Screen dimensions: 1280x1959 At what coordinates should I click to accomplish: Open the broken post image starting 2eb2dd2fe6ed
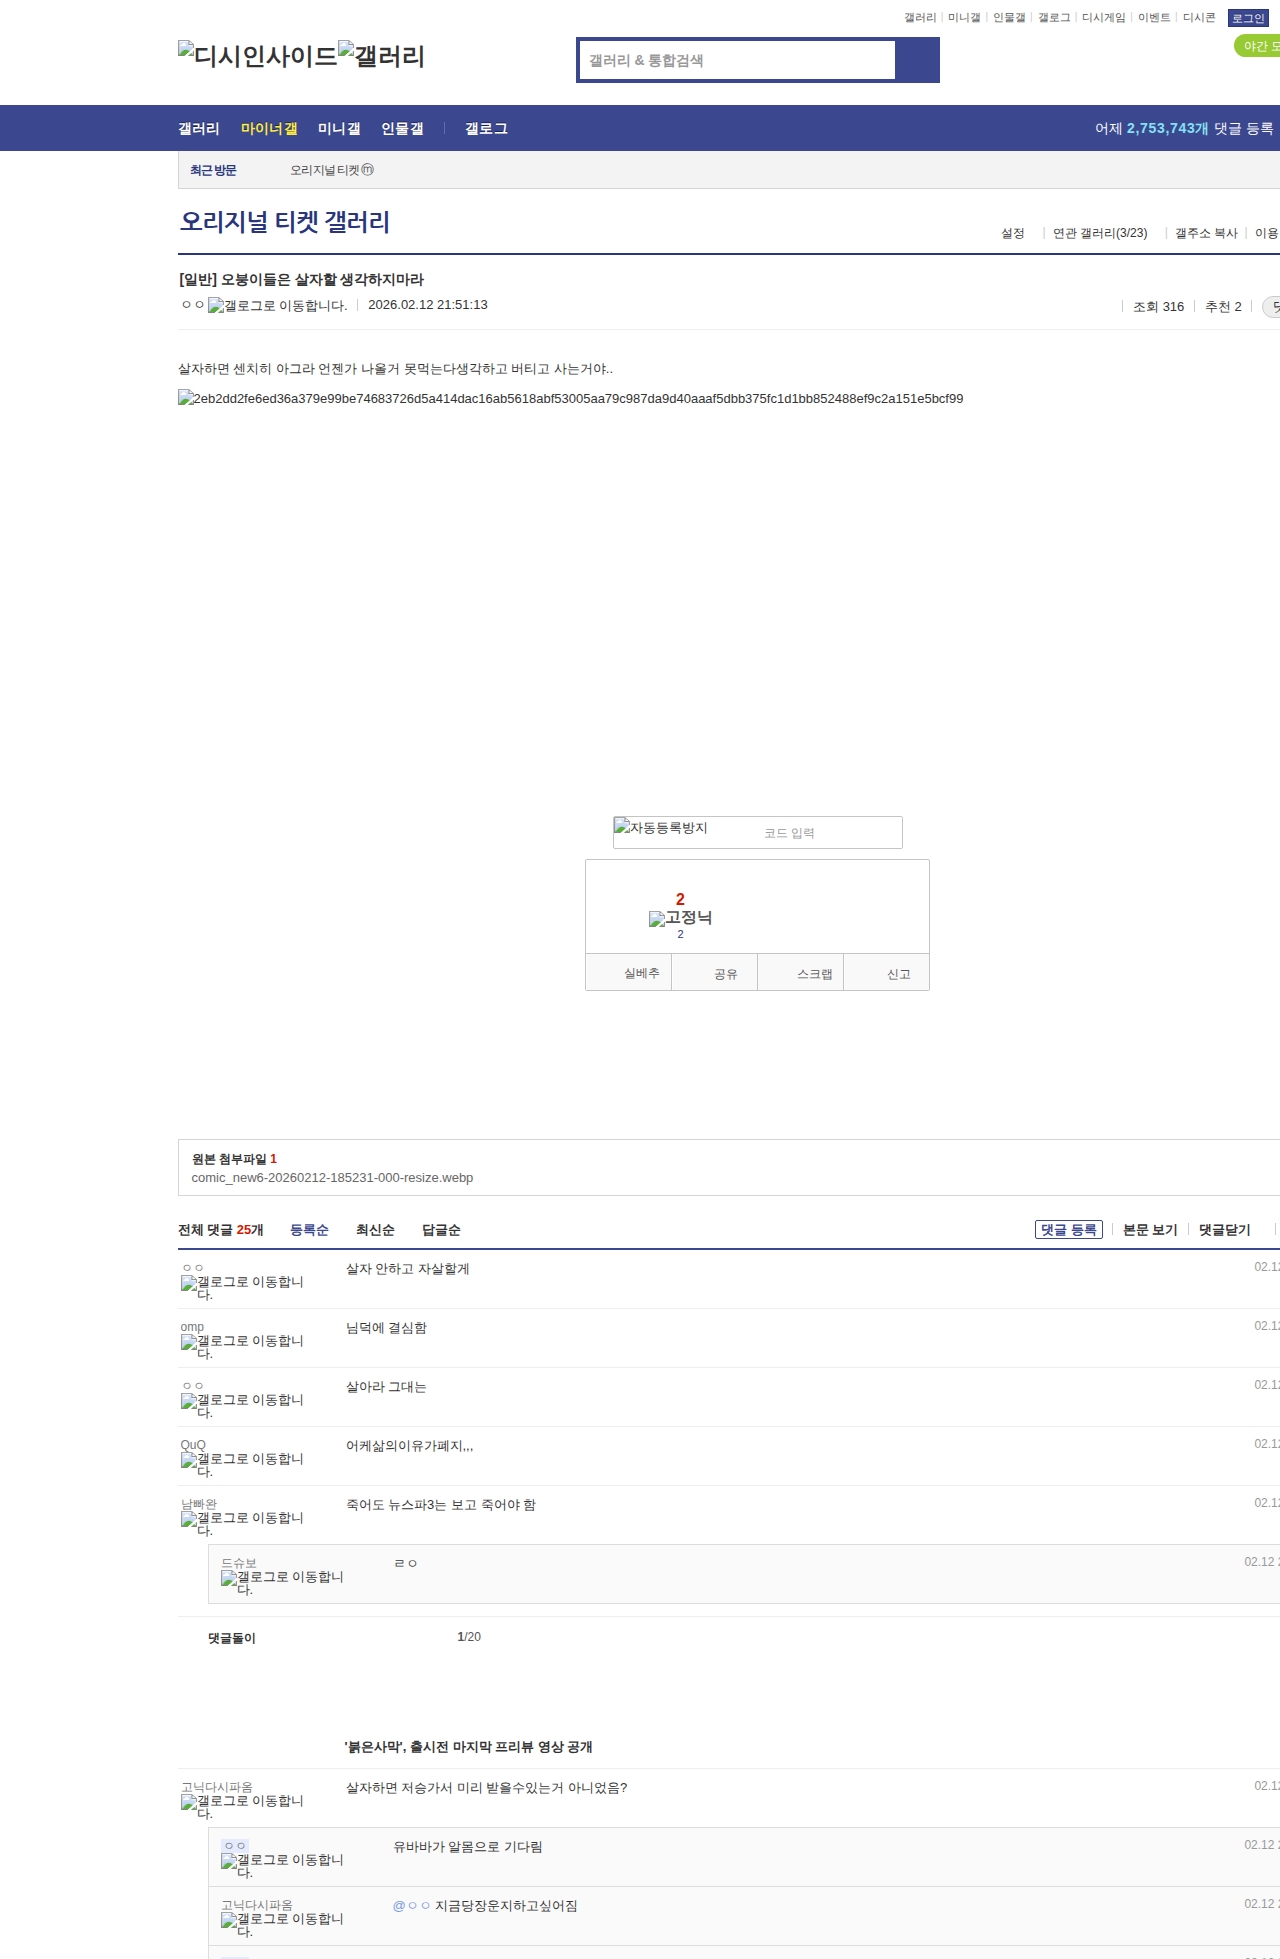coord(571,398)
